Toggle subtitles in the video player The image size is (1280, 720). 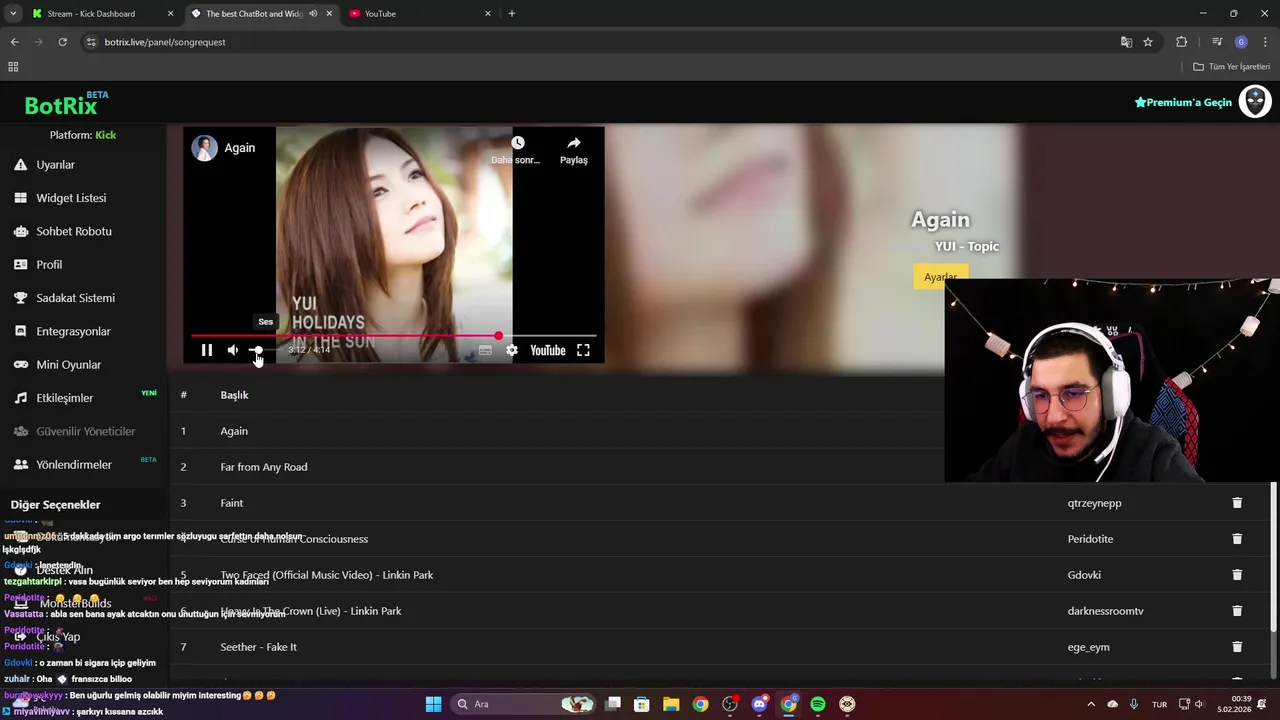[x=485, y=350]
